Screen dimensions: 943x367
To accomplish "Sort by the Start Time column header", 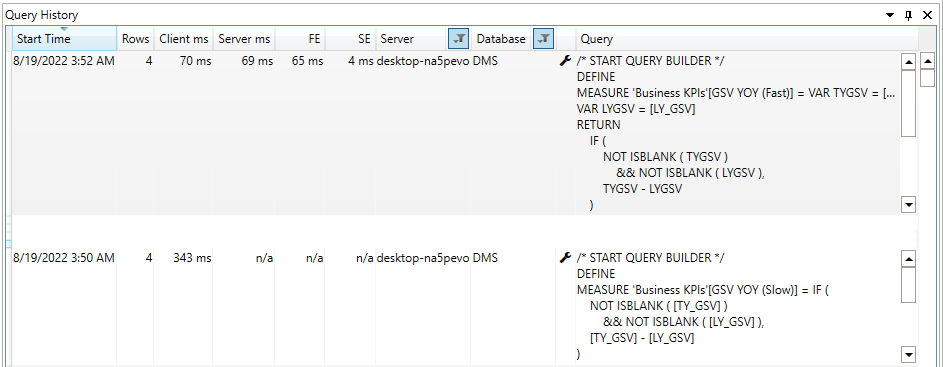I will pos(65,39).
